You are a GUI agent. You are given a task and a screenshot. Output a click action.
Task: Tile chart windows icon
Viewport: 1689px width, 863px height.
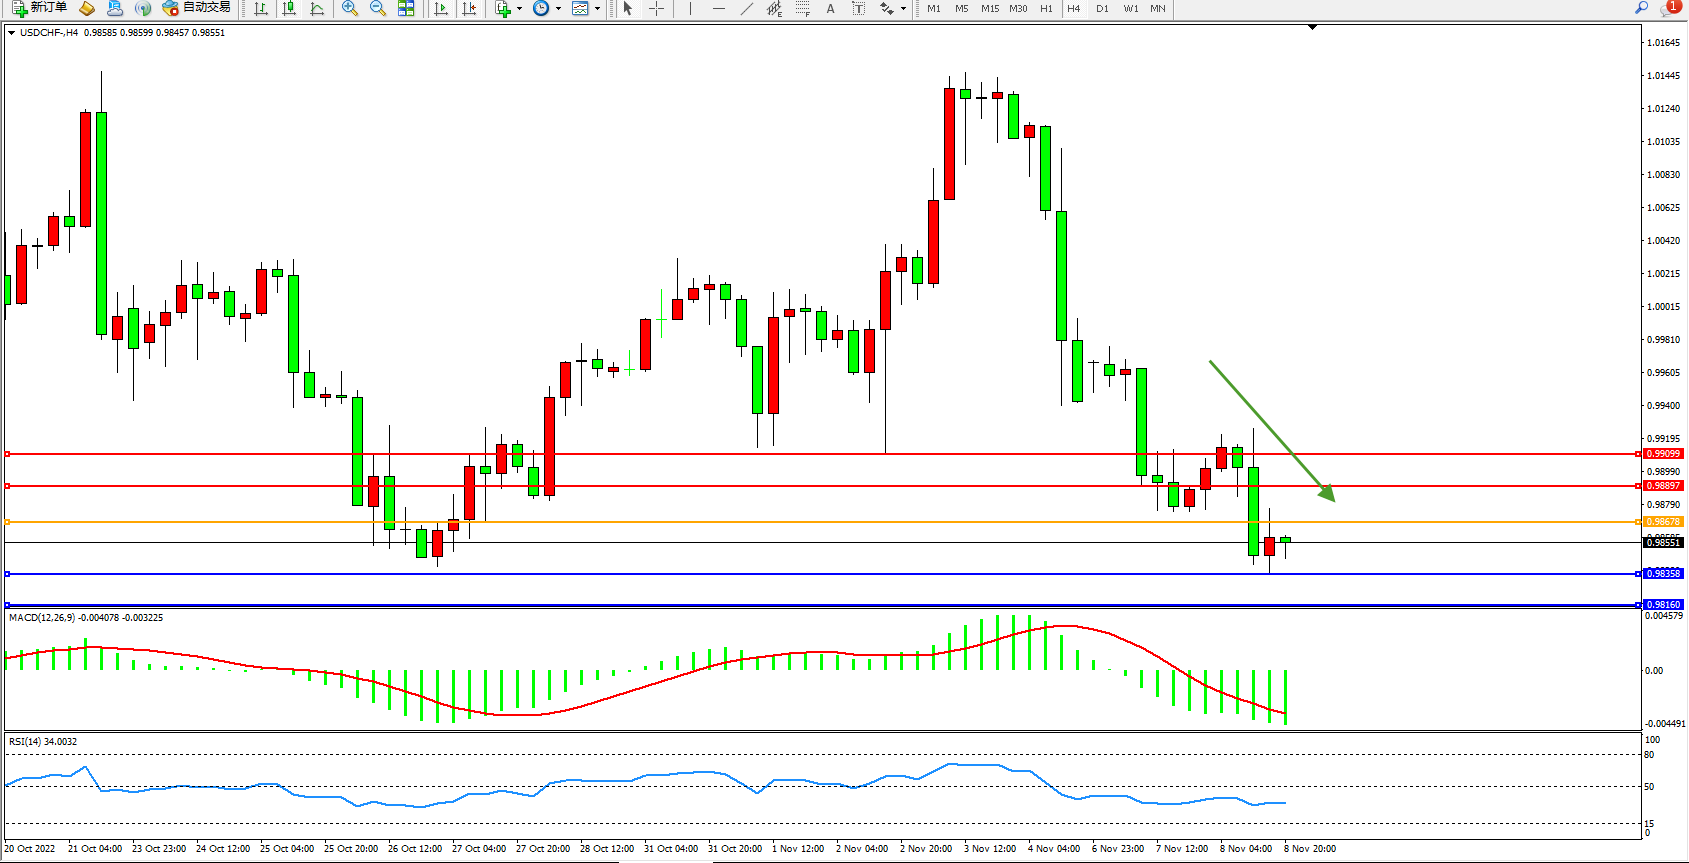click(x=406, y=8)
